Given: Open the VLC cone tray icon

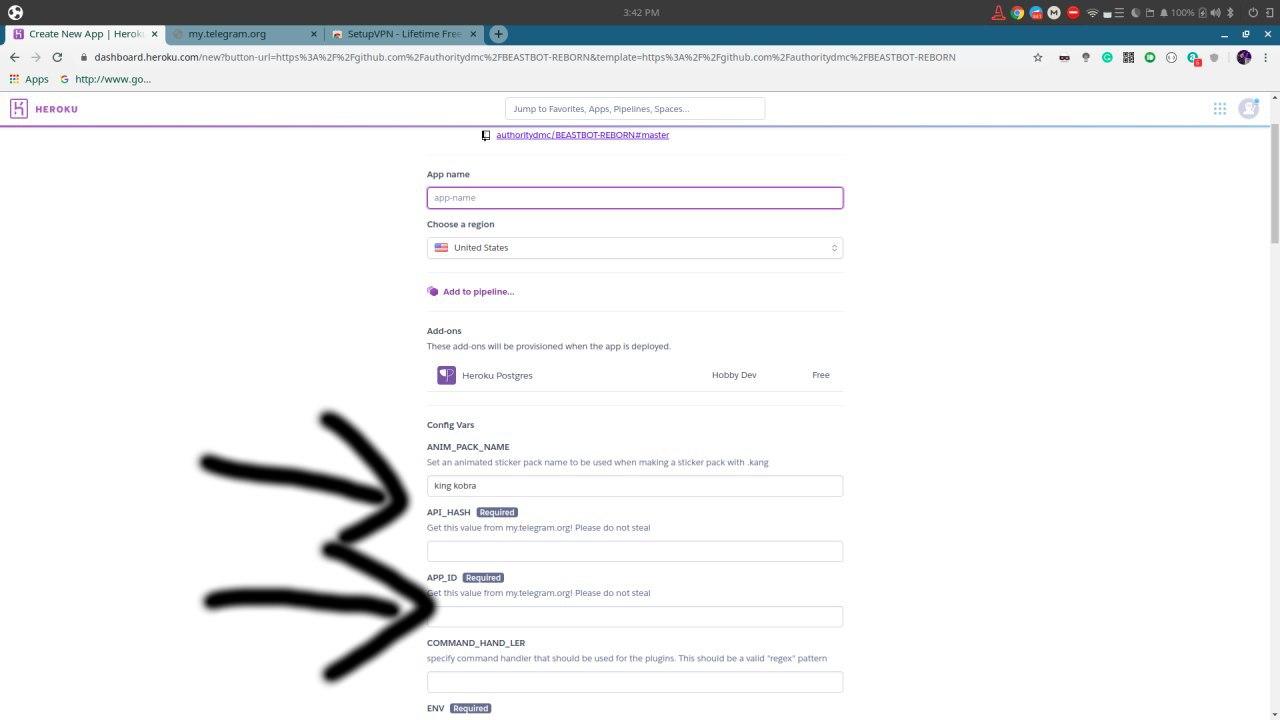Looking at the screenshot, I should (998, 13).
